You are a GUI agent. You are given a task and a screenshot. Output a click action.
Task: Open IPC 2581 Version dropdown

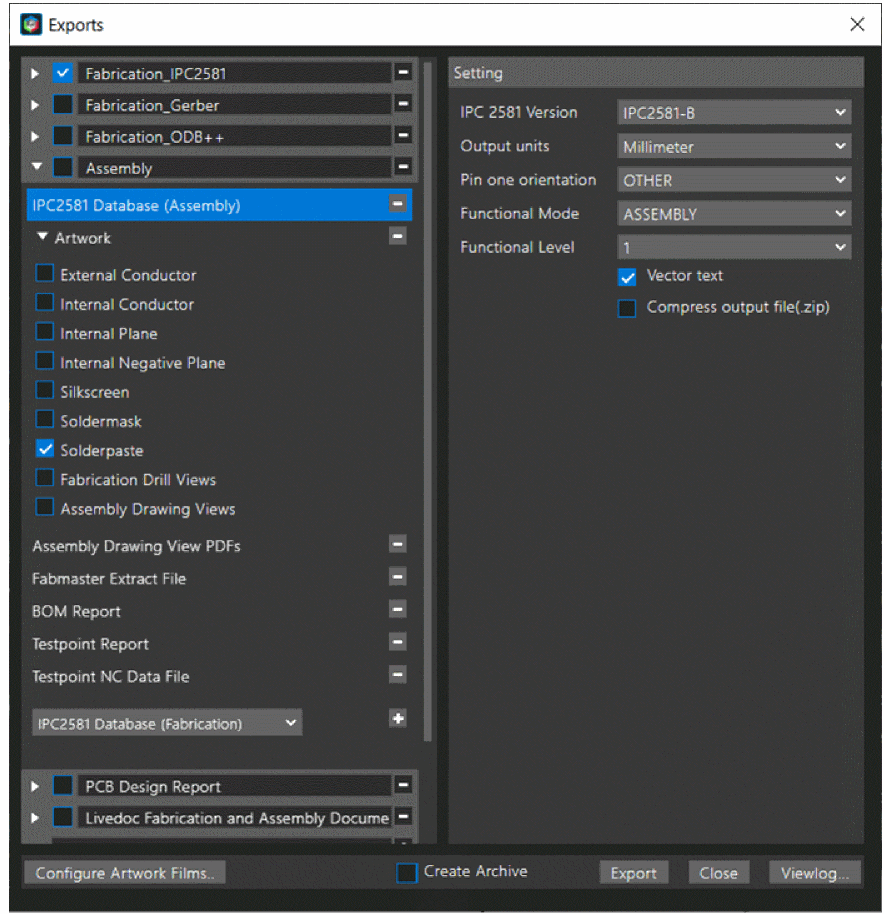(x=734, y=113)
